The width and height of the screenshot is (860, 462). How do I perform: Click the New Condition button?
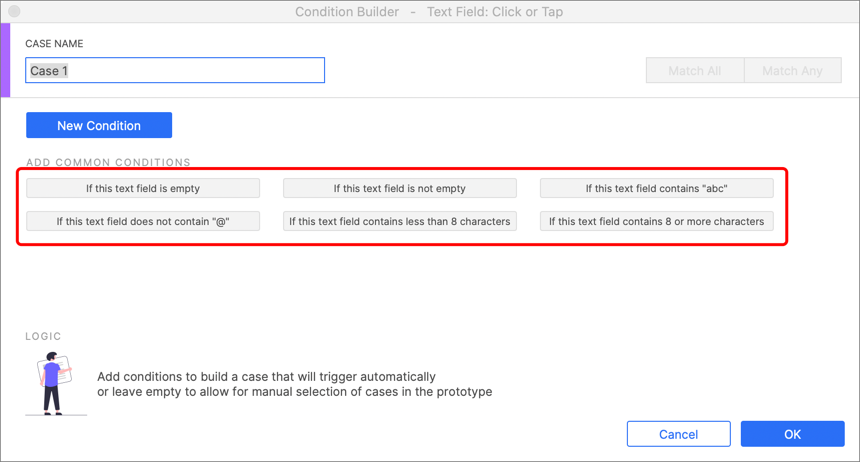[99, 125]
